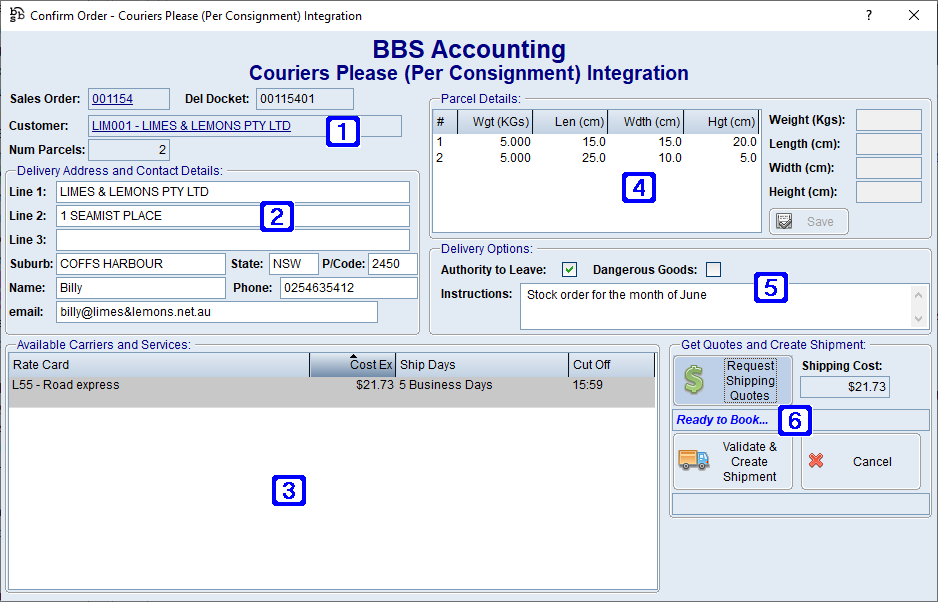Viewport: 938px width, 602px height.
Task: Click the Instructions text field
Action: [x=715, y=305]
